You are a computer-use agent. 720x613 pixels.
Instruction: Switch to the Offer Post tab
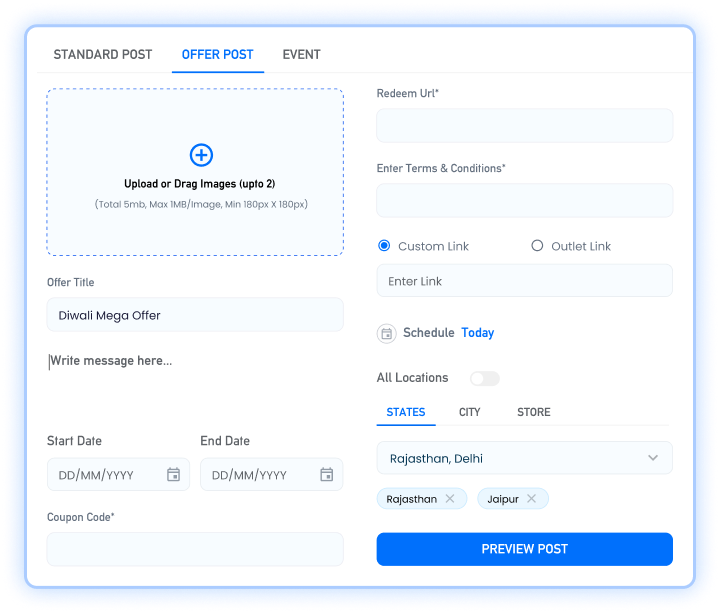pyautogui.click(x=218, y=55)
